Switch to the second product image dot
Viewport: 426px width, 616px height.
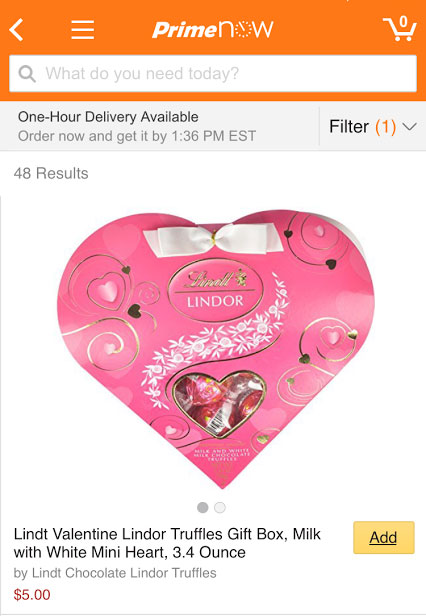220,508
